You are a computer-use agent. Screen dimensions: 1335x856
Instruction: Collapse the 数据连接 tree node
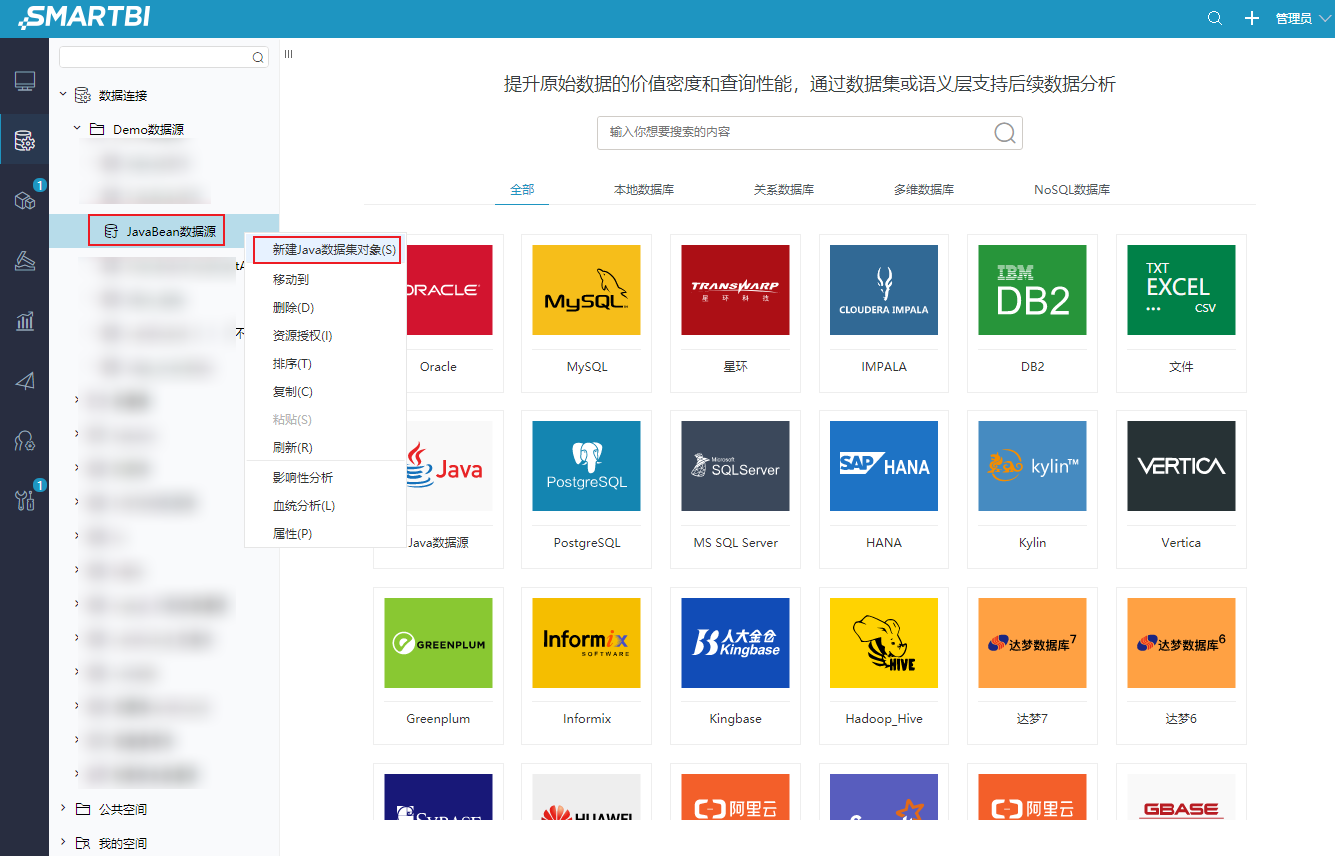(x=63, y=95)
